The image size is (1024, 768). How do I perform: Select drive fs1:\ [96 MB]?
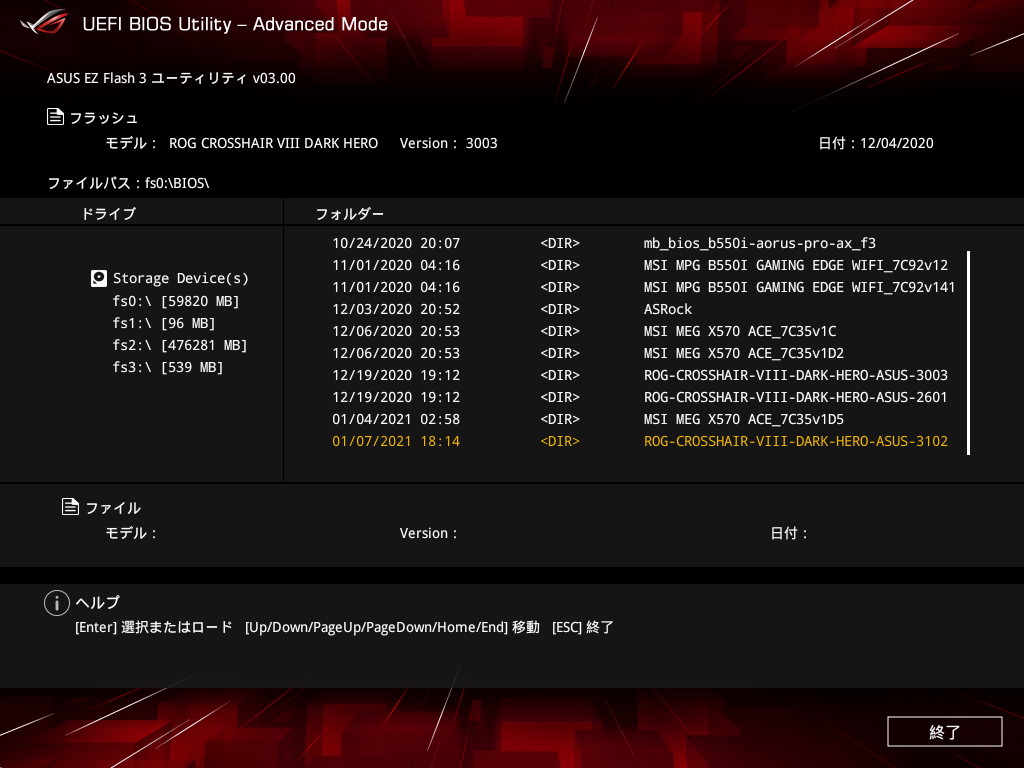pyautogui.click(x=163, y=323)
